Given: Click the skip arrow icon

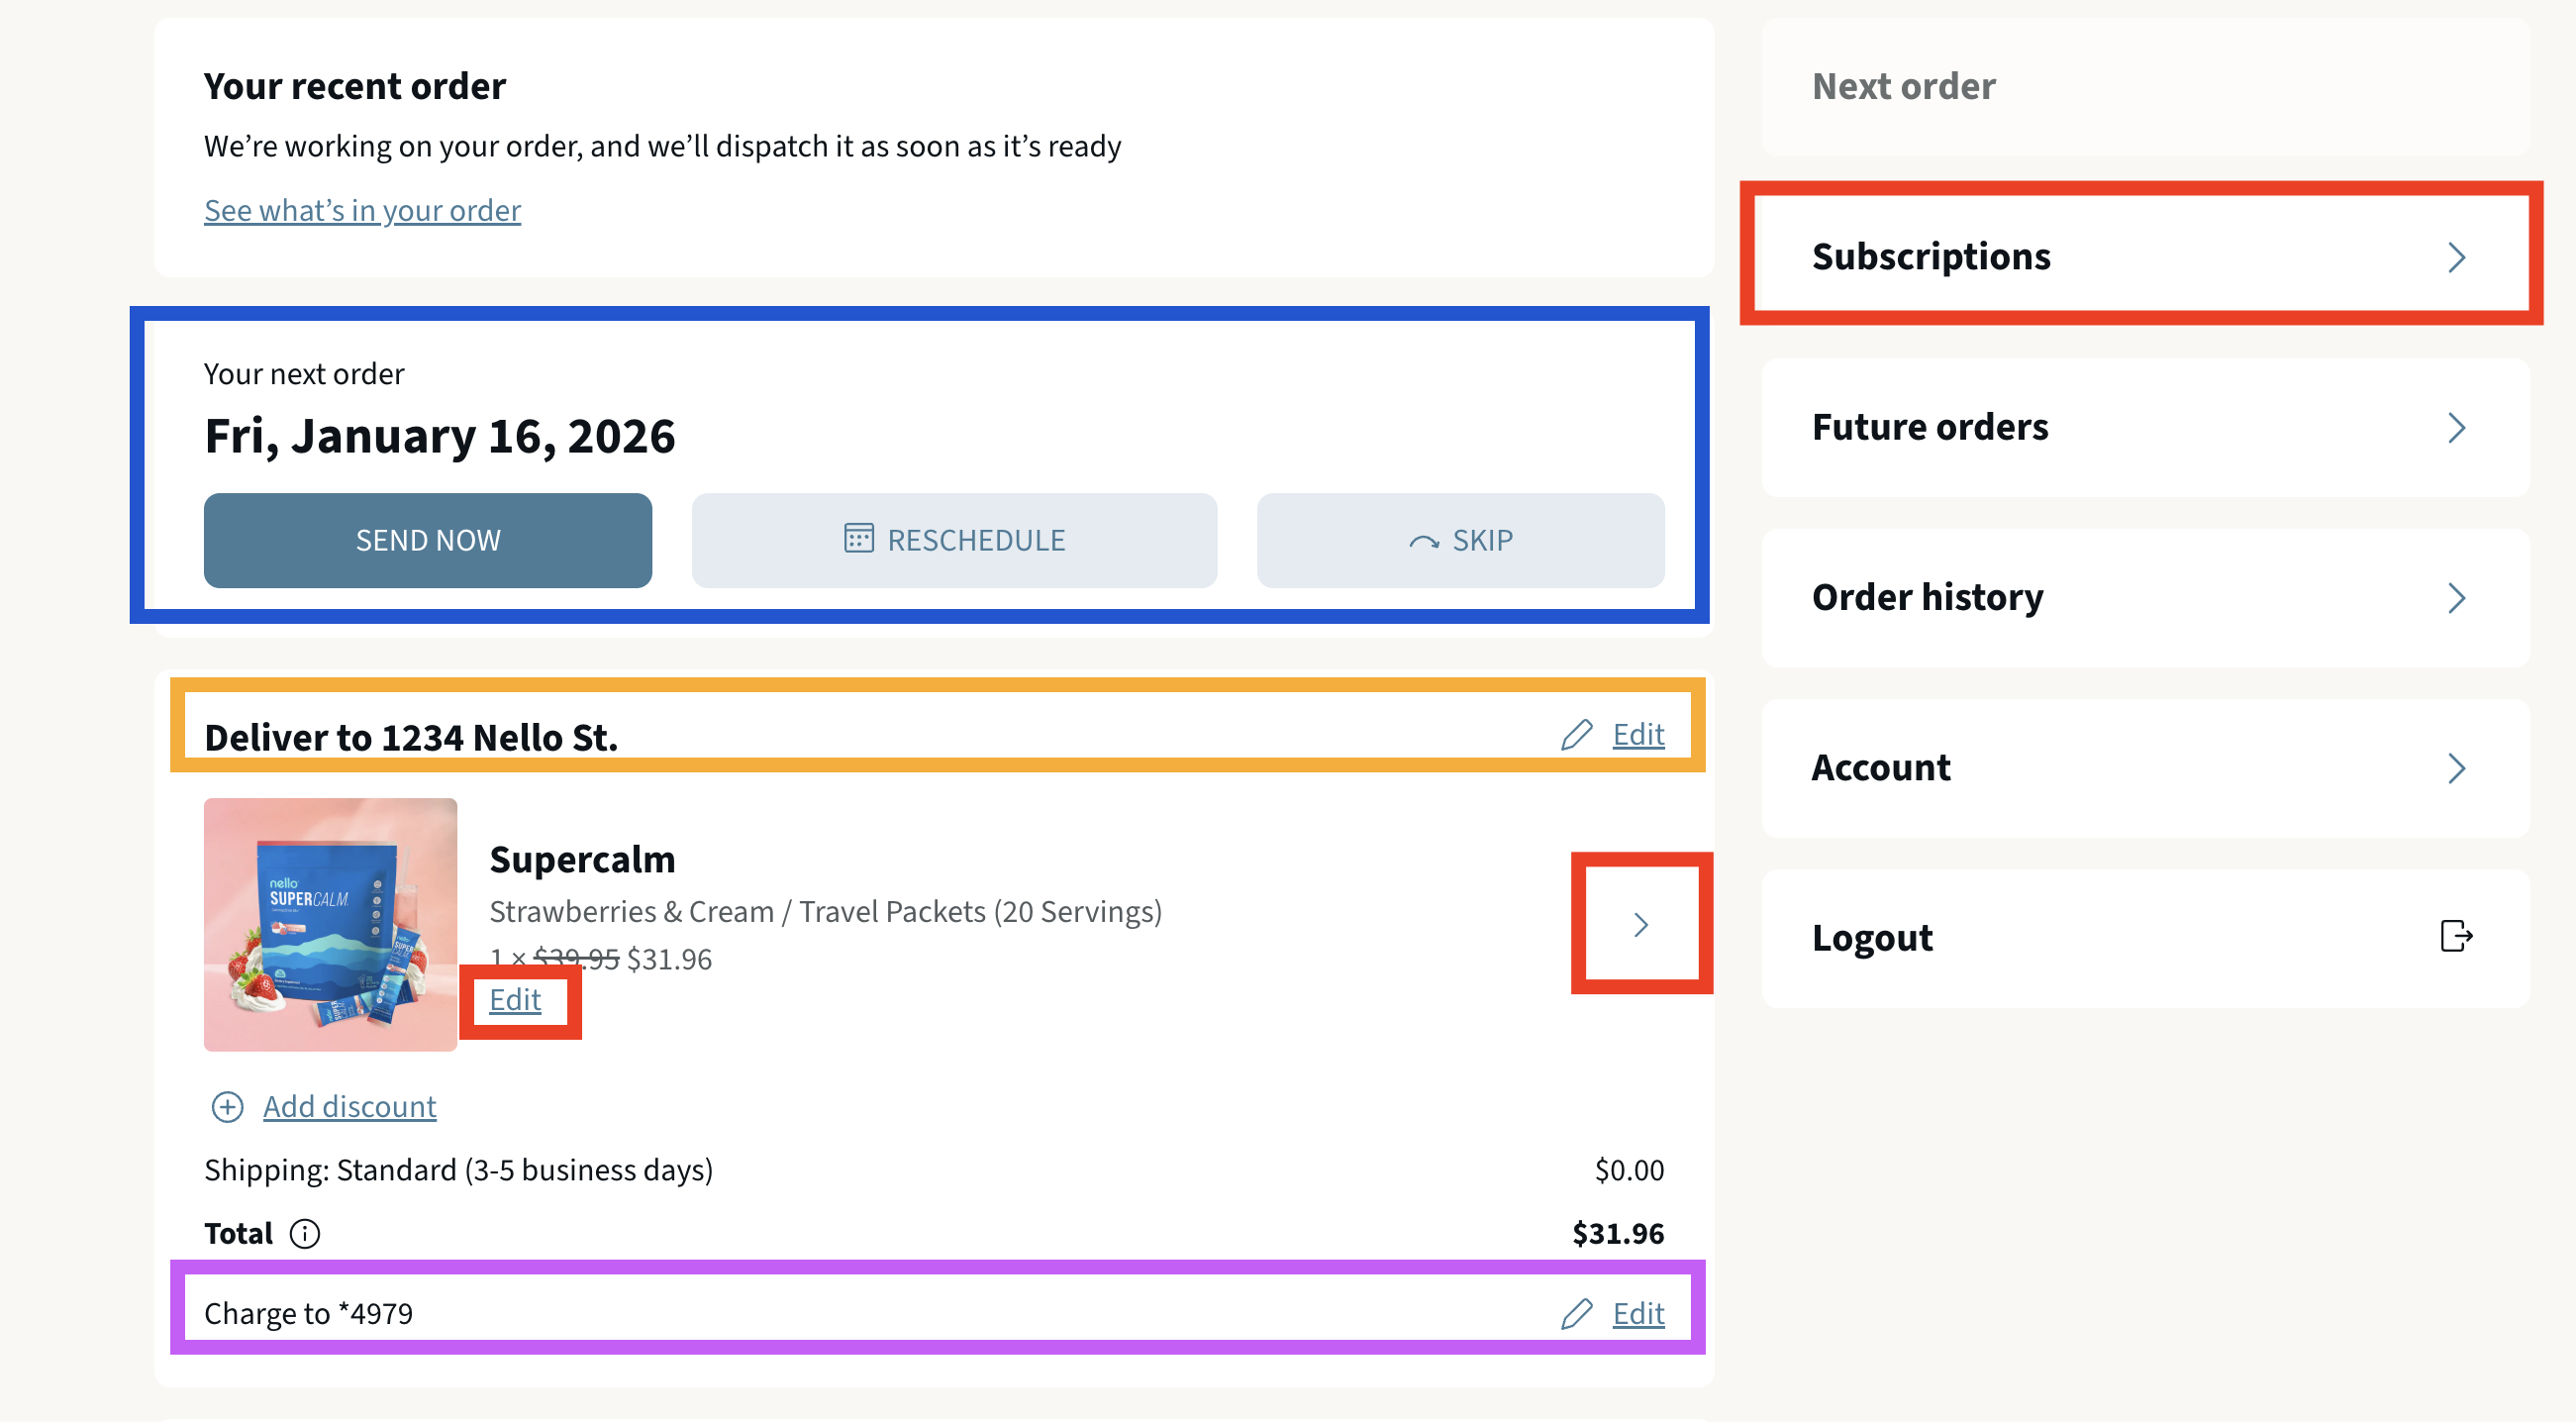Looking at the screenshot, I should [1424, 541].
